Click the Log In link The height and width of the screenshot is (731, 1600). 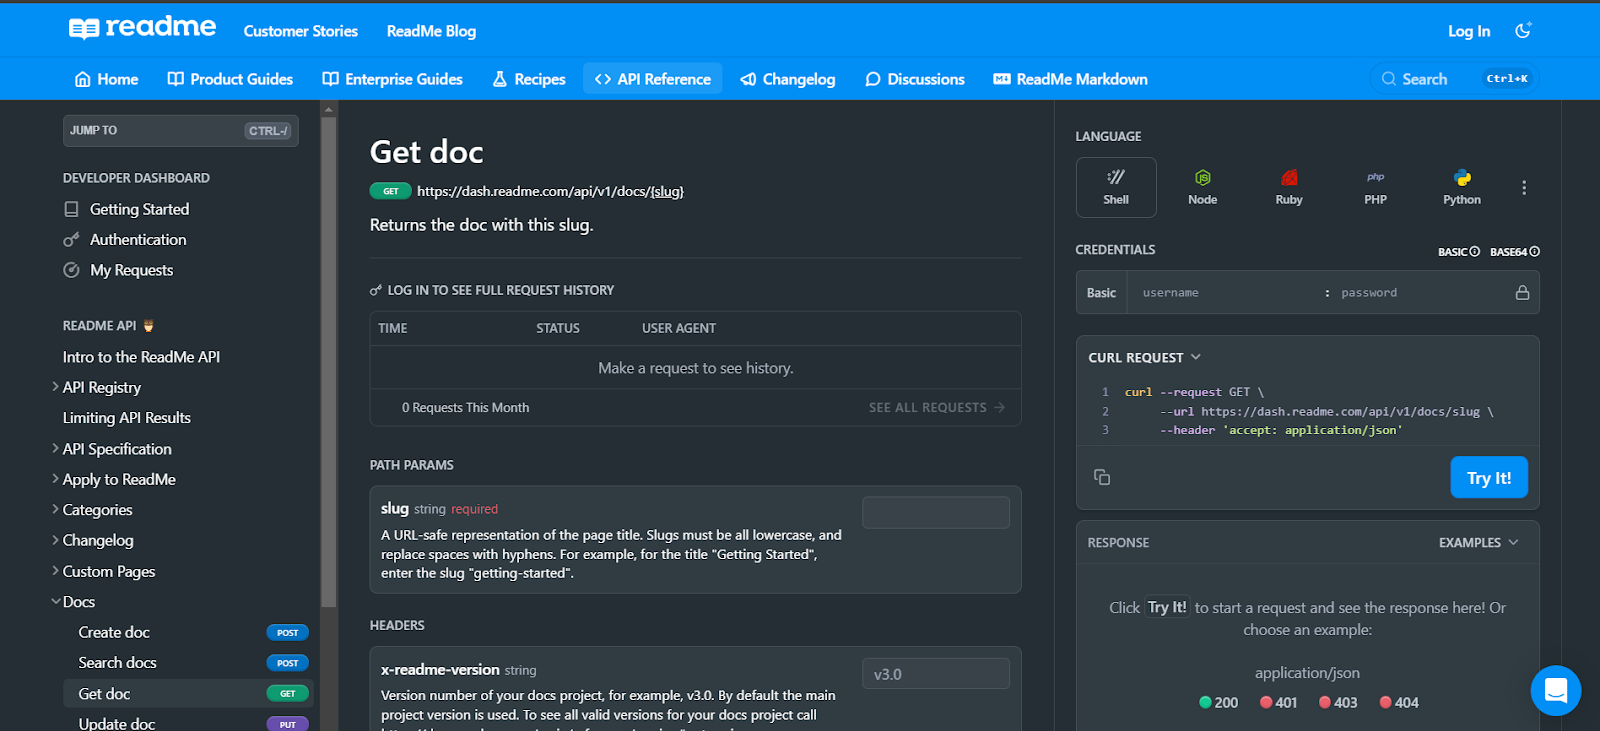pyautogui.click(x=1469, y=31)
